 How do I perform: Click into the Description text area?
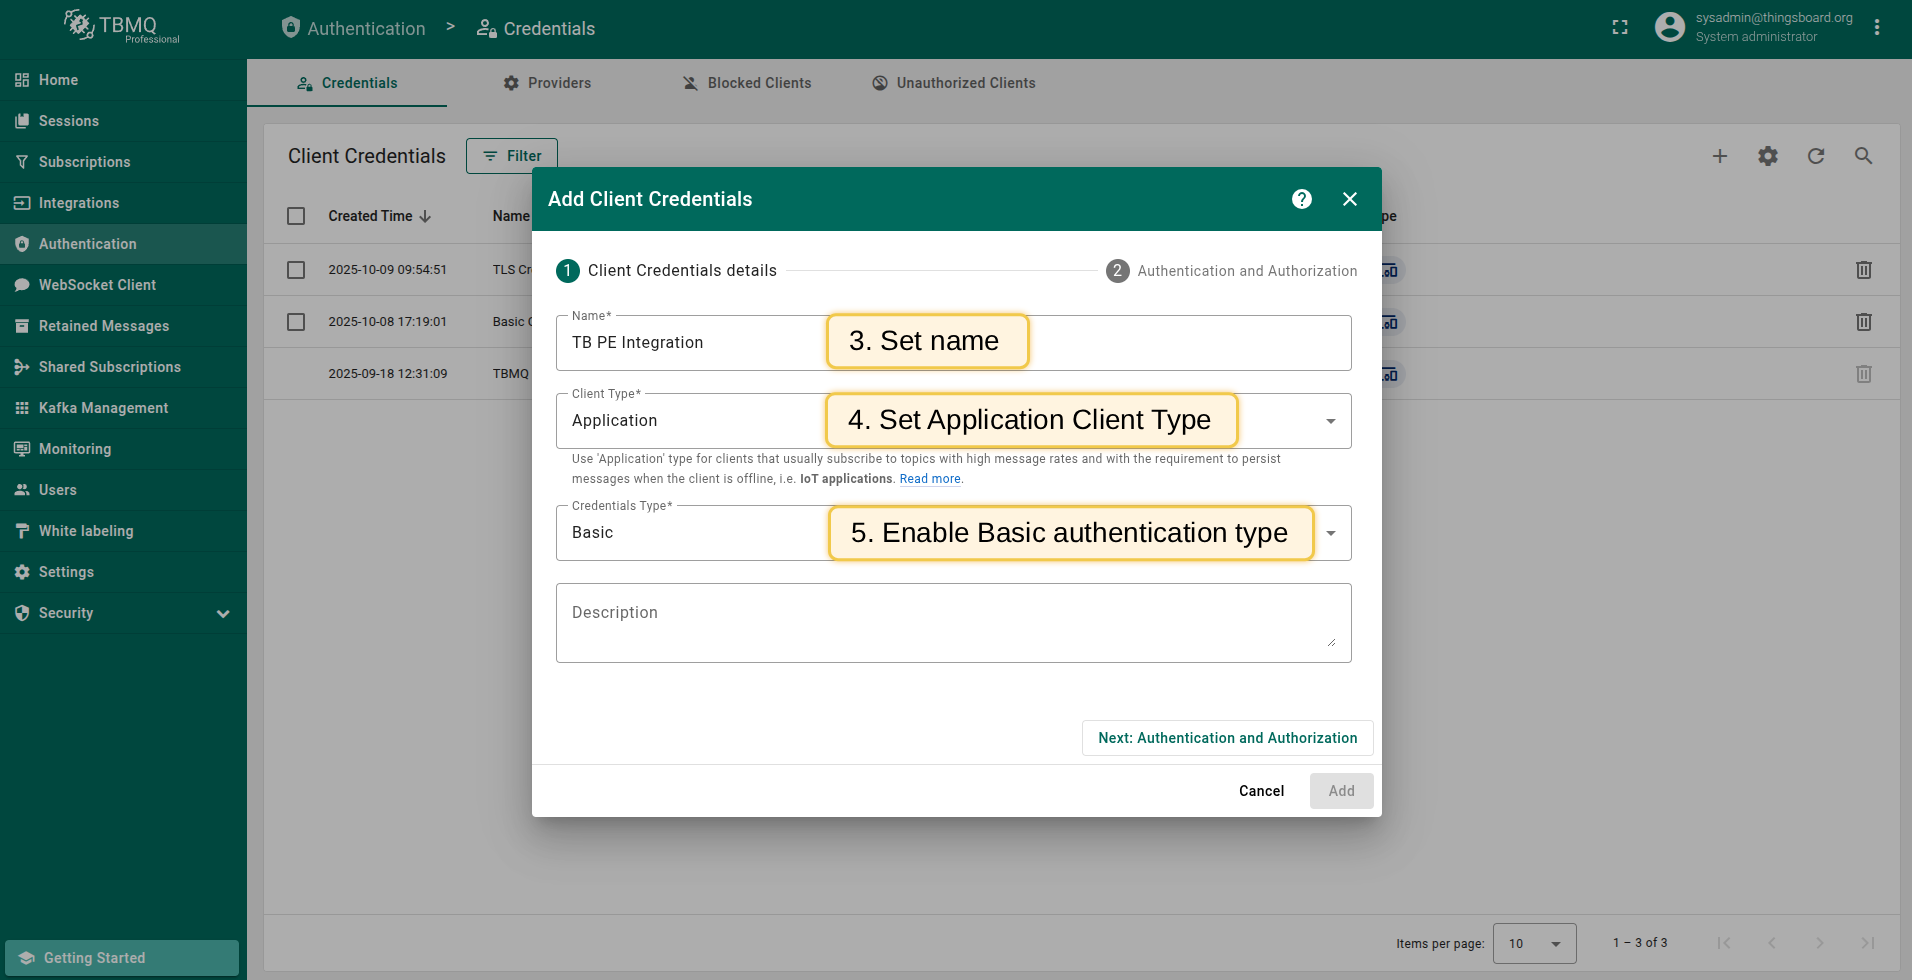(953, 622)
